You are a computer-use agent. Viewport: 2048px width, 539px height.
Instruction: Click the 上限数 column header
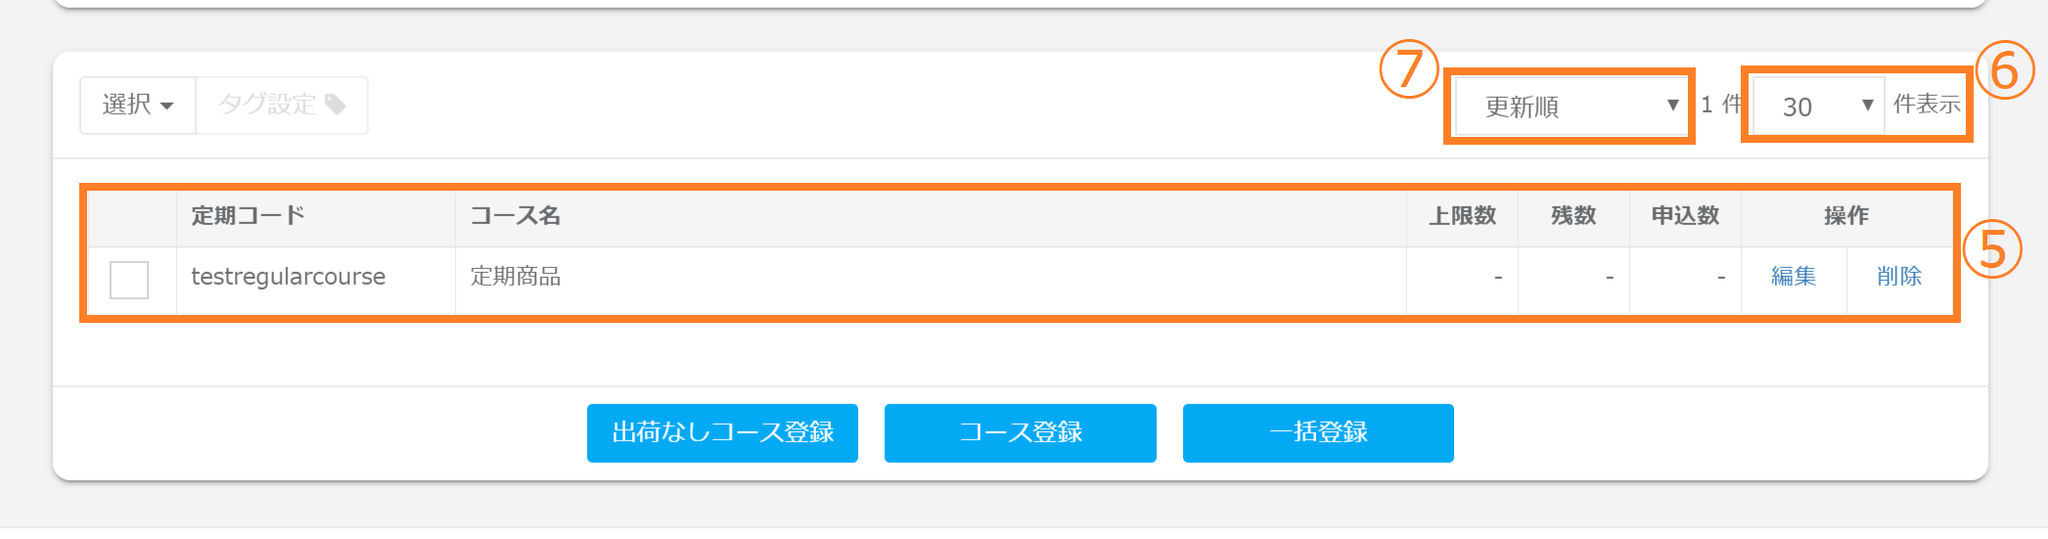[x=1462, y=216]
